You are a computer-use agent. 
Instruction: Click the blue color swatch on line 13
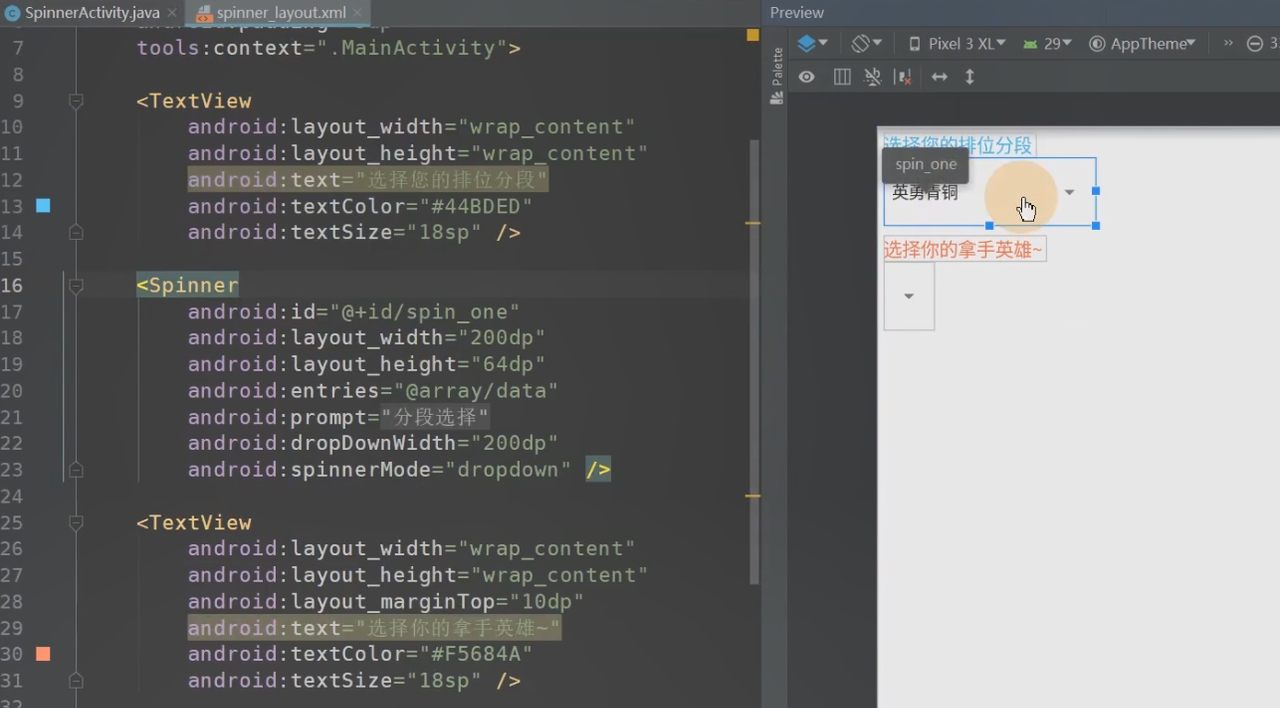click(43, 206)
